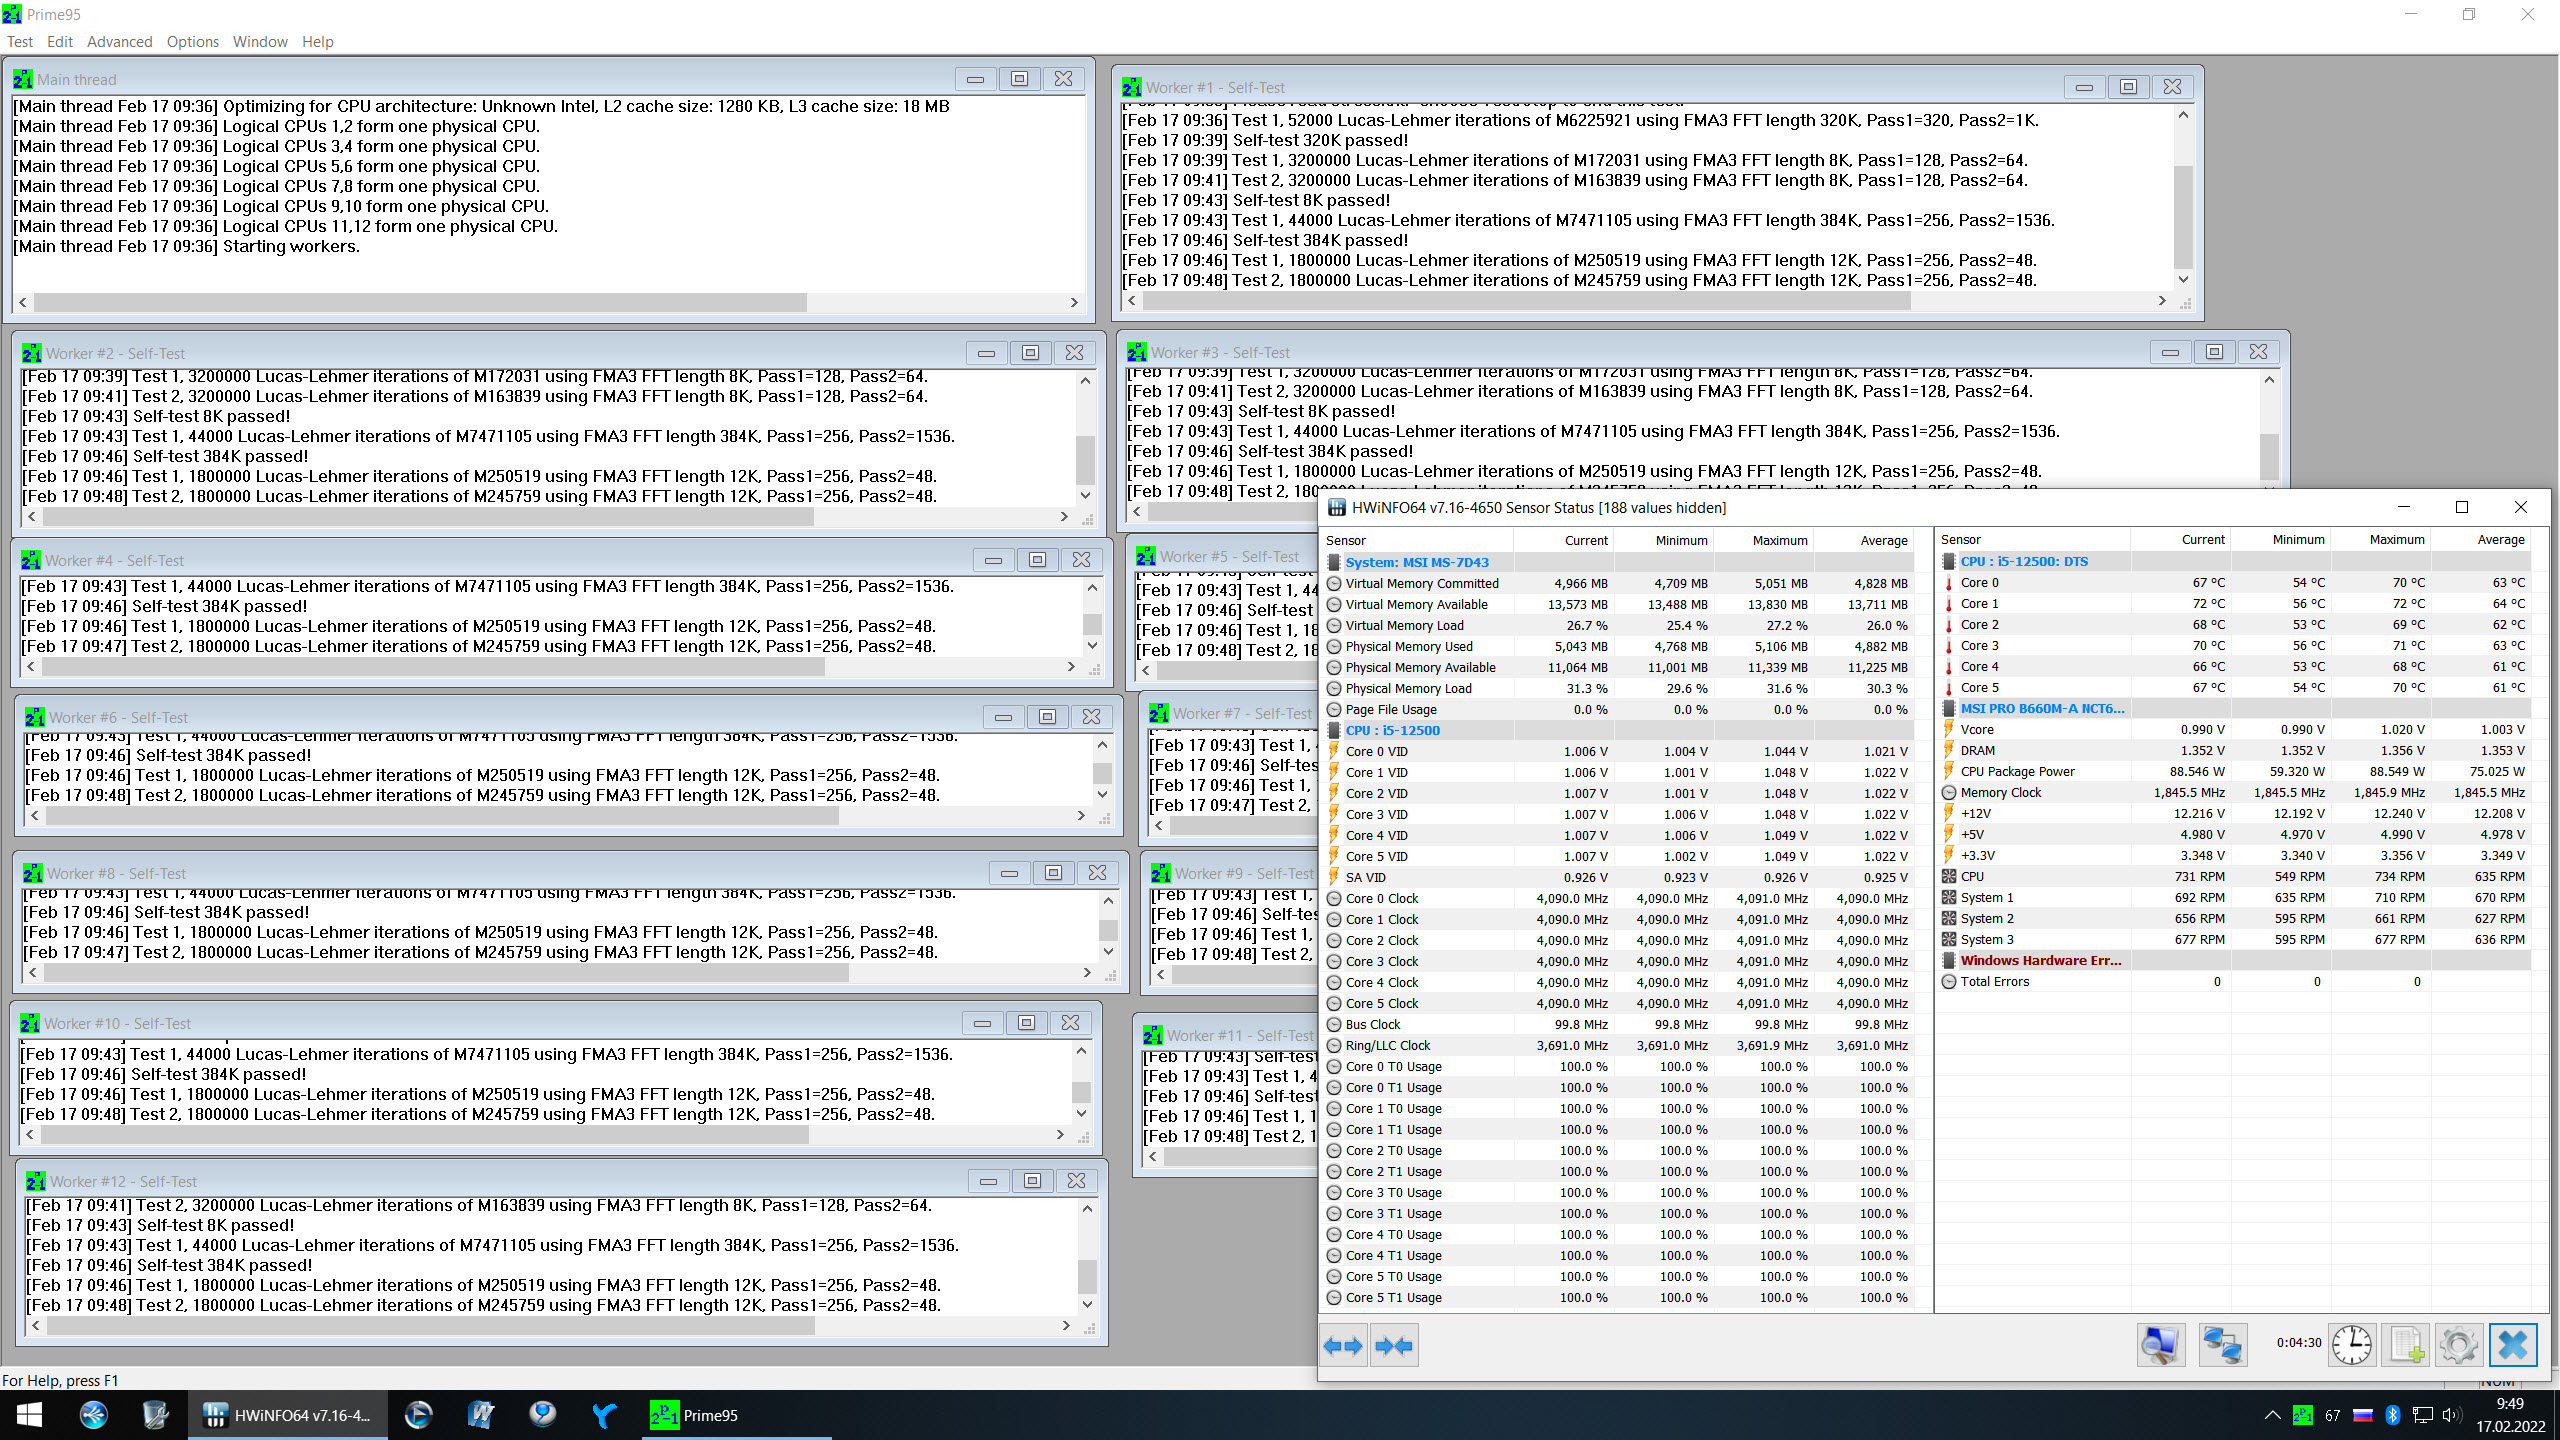Click the monitor with magnifier icon
Screen dimensions: 2560x1440
coord(2160,1345)
